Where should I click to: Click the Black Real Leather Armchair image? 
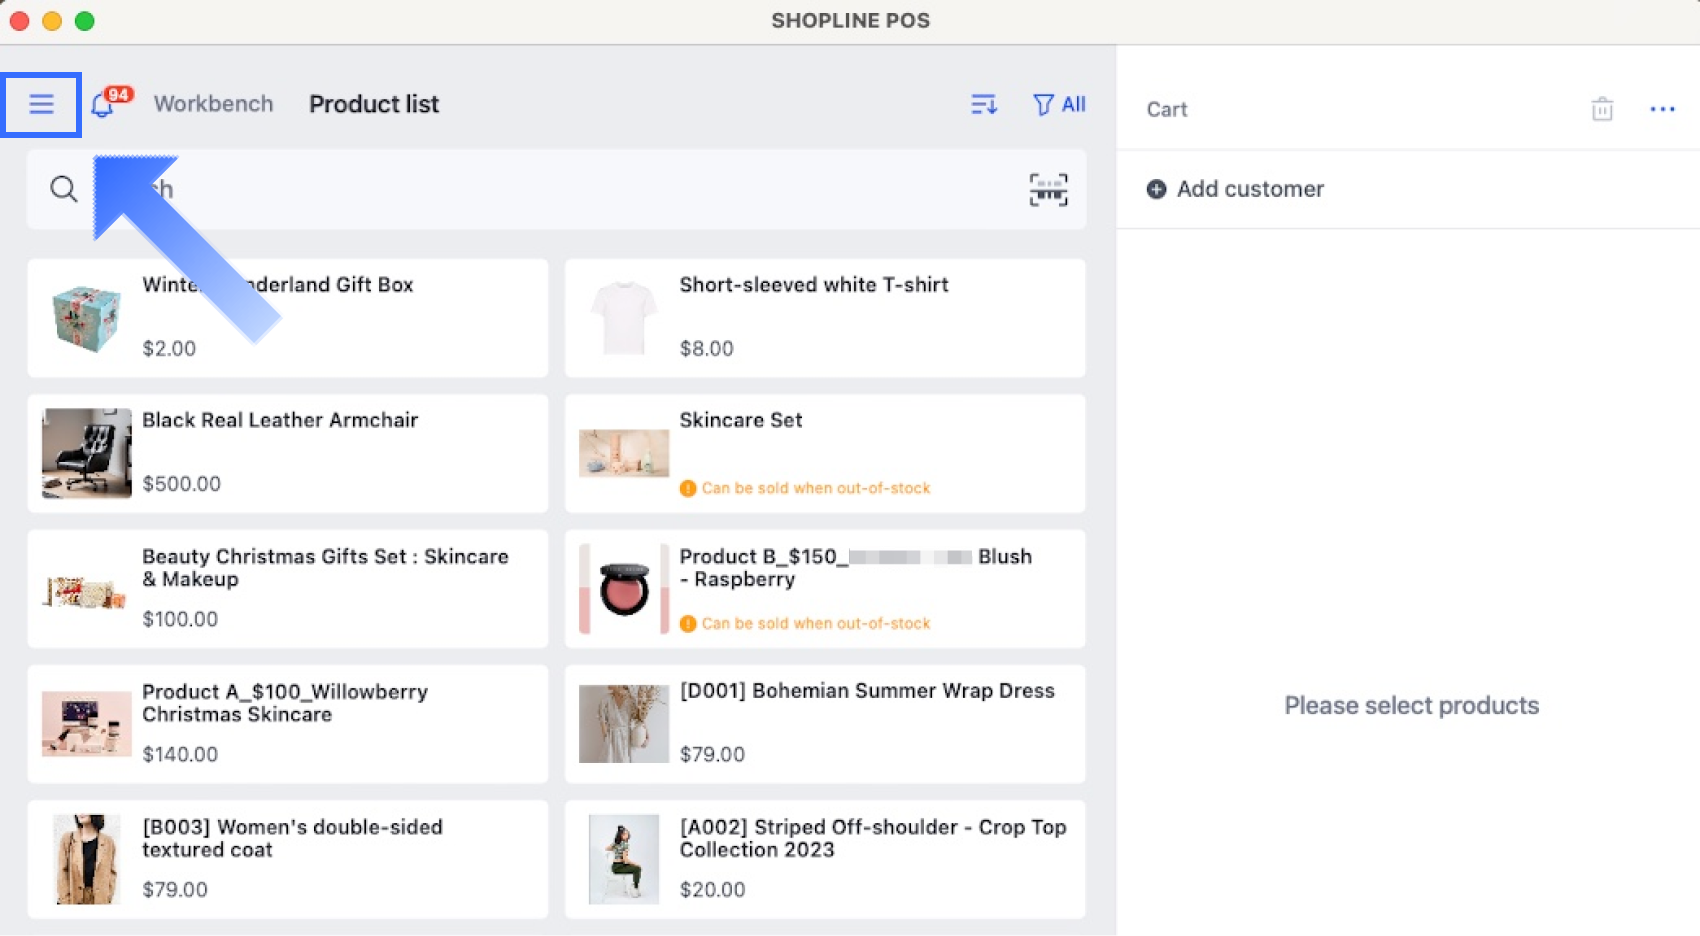point(86,453)
